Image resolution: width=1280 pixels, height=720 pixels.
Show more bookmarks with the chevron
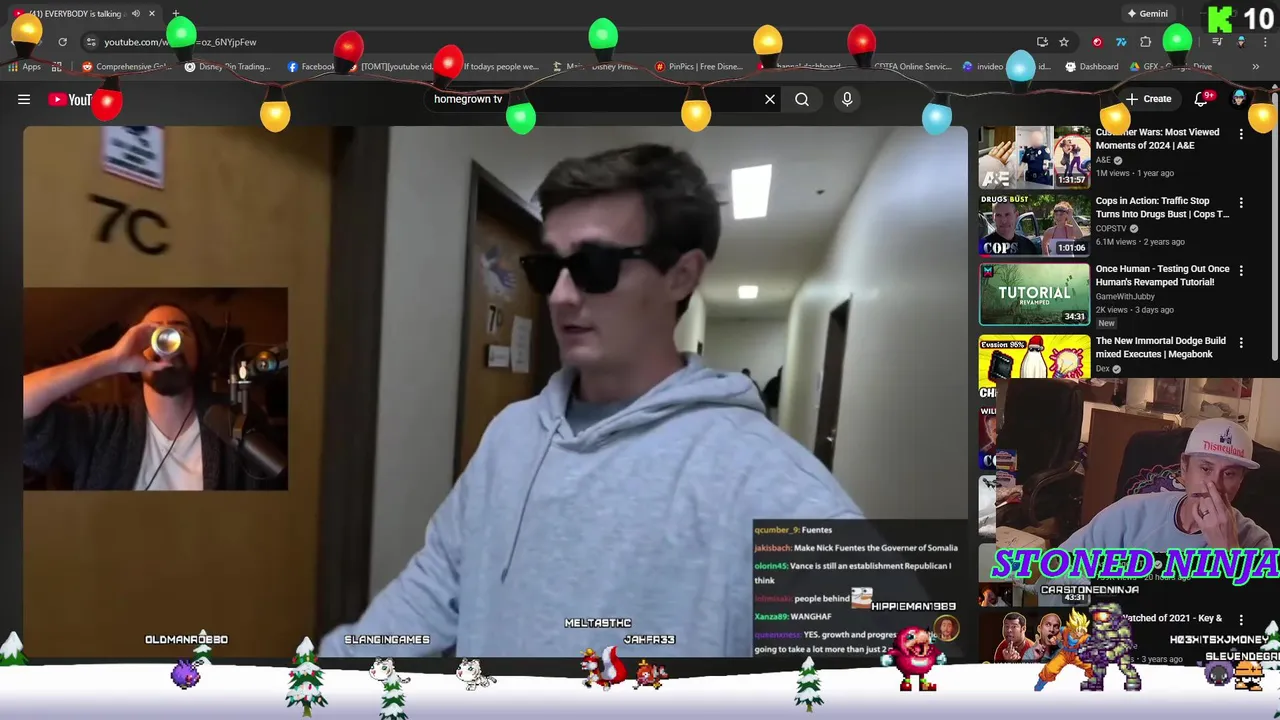(1255, 67)
